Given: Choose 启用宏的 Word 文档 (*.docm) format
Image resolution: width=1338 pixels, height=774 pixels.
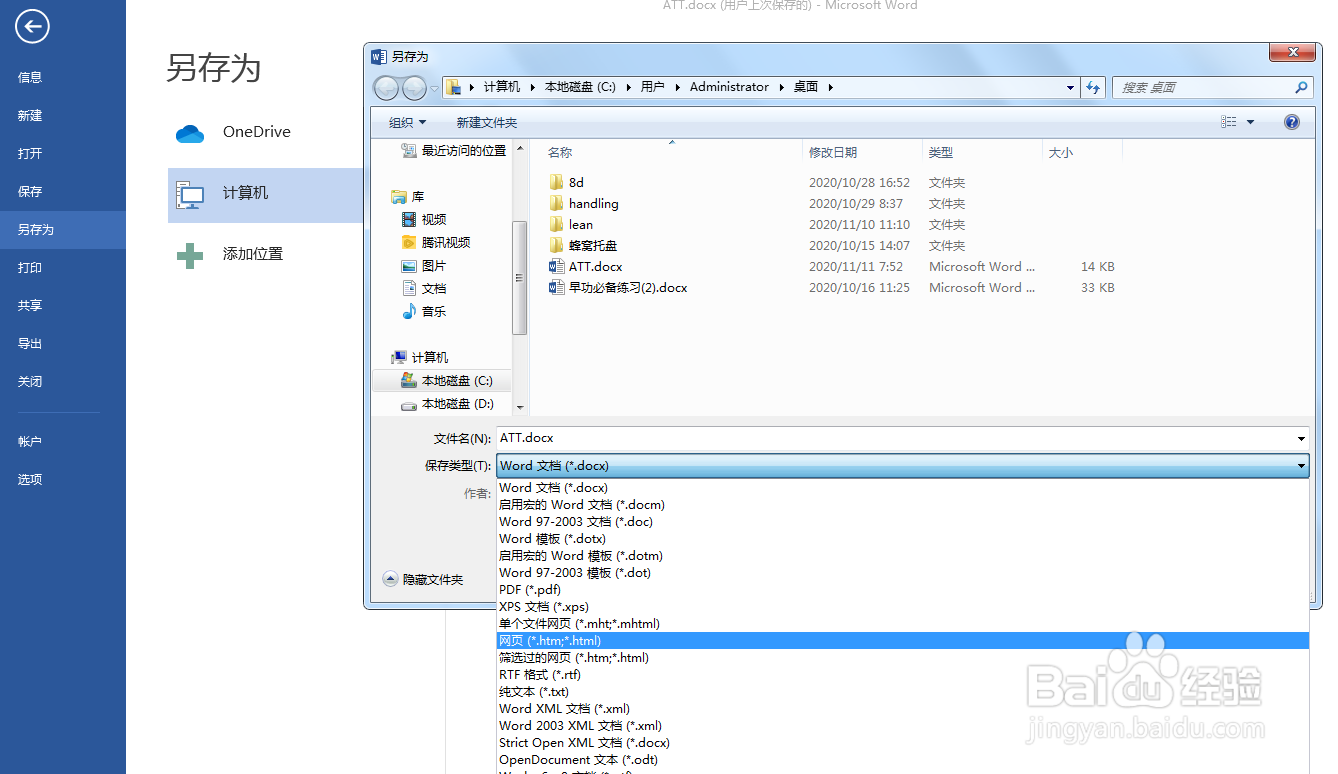Looking at the screenshot, I should [582, 505].
